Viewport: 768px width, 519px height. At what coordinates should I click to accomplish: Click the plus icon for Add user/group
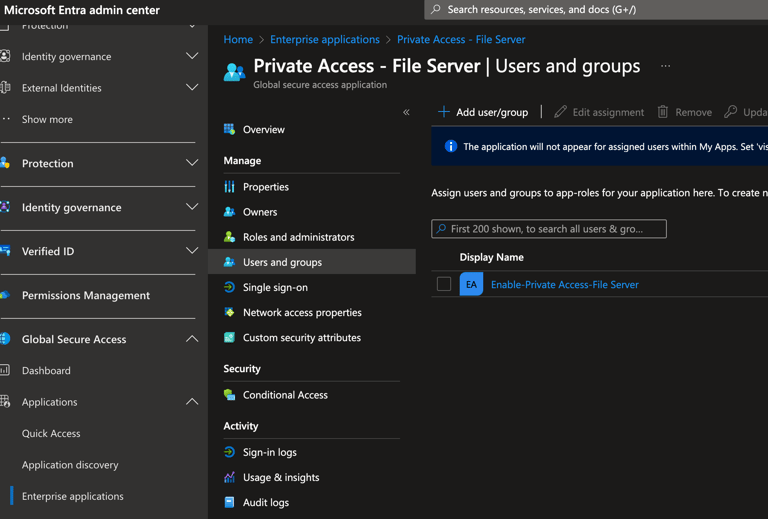click(444, 112)
